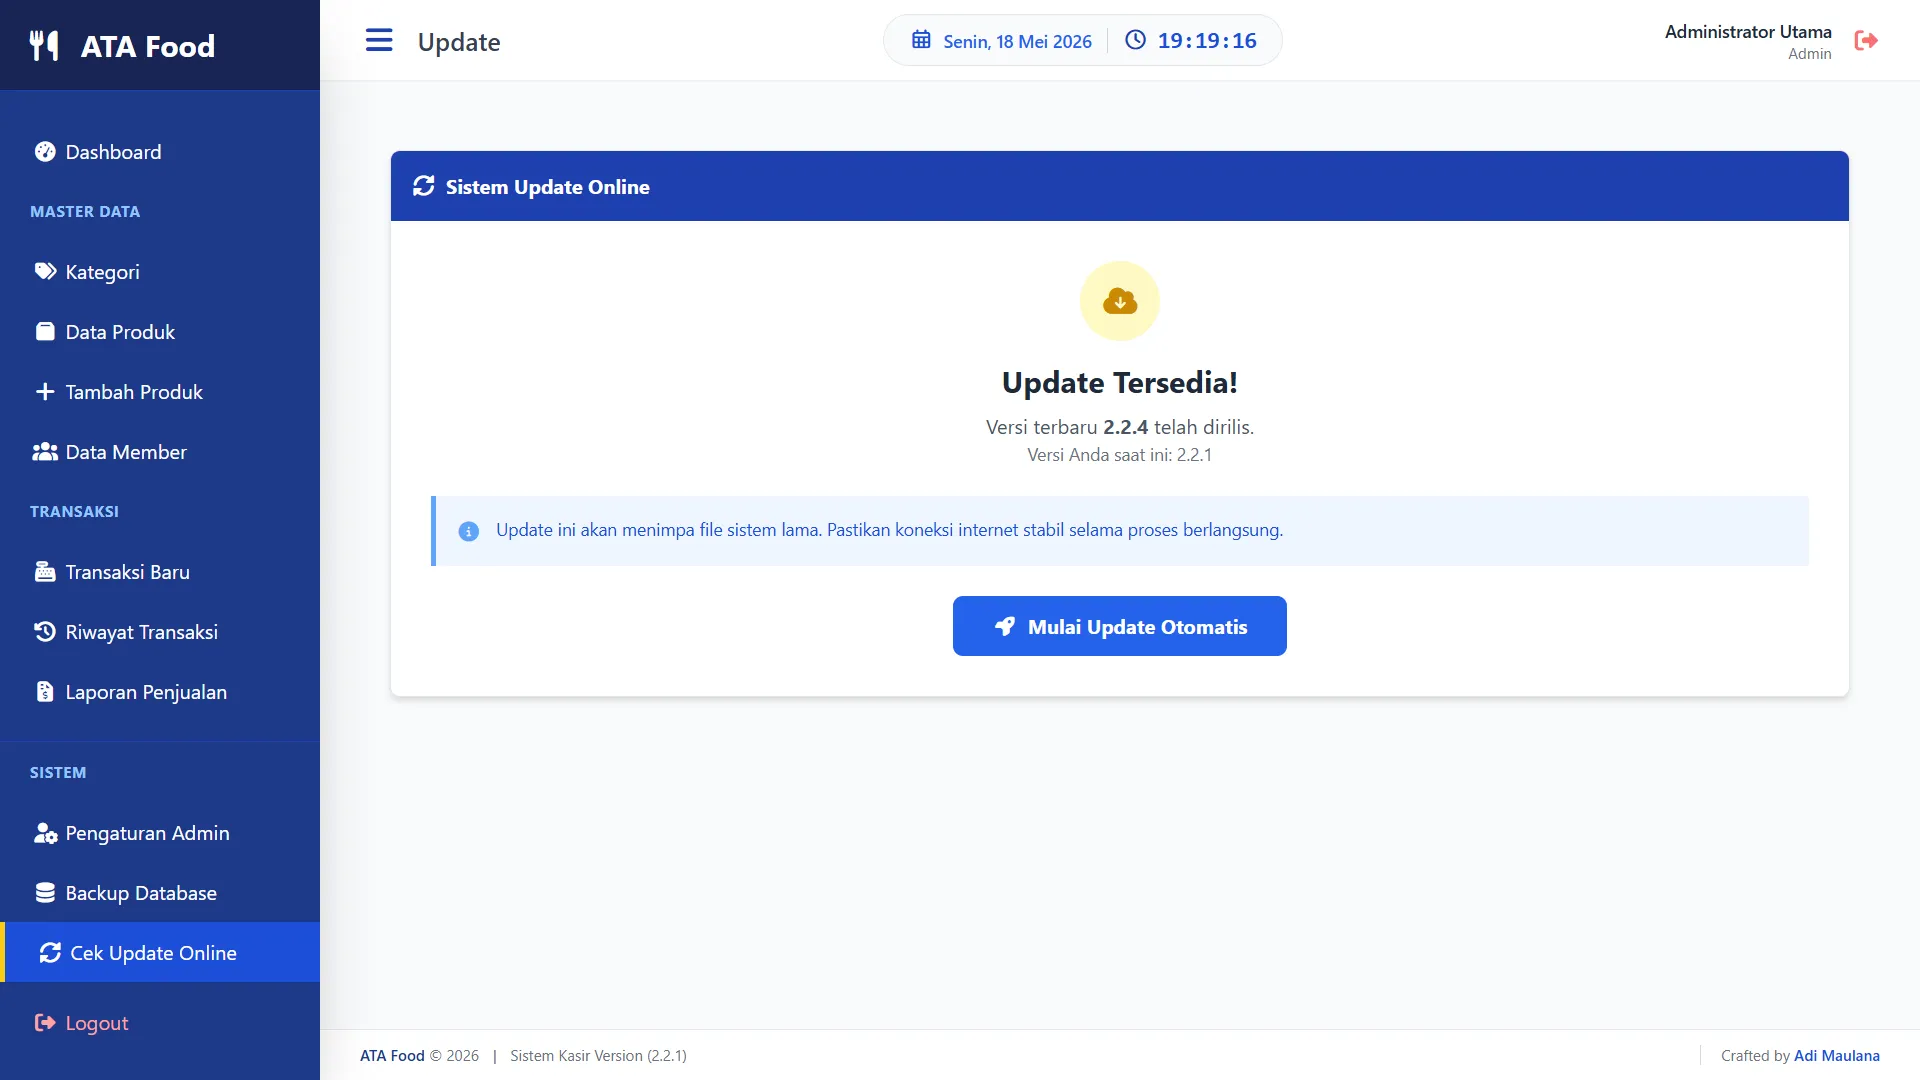The image size is (1920, 1080).
Task: Click the date Senin, 18 Mei 2026
Action: (x=1017, y=41)
